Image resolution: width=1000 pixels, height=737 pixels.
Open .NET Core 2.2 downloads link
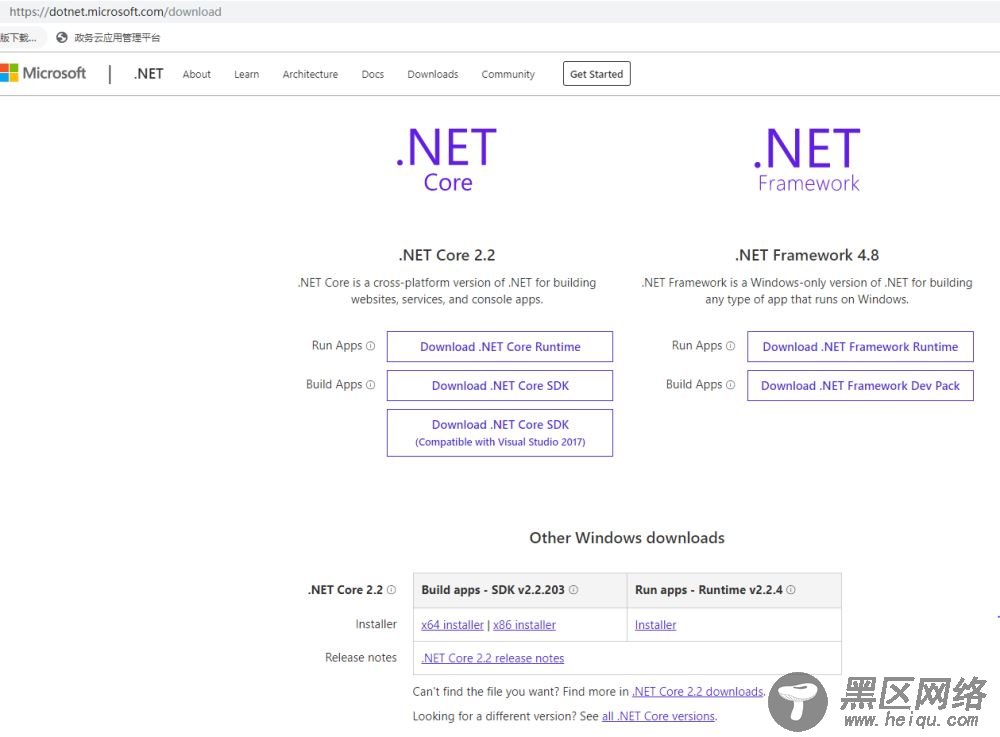point(698,691)
